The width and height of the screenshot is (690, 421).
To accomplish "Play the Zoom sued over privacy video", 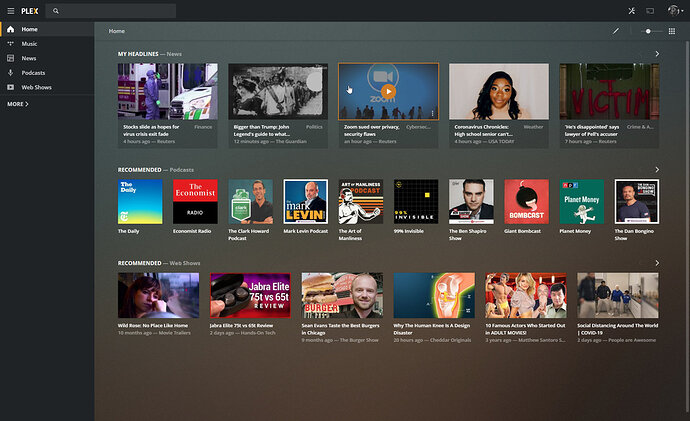I will tap(388, 92).
